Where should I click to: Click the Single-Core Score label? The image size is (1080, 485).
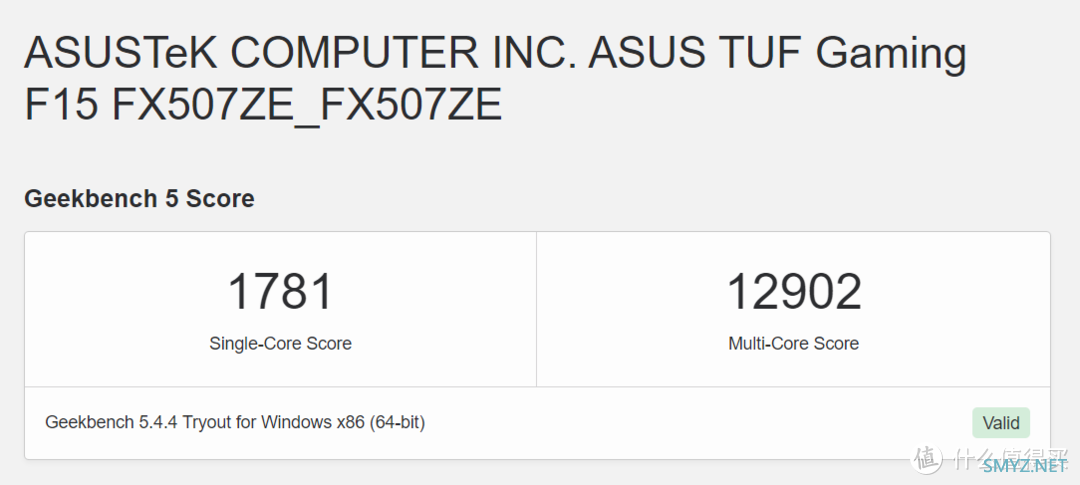280,344
